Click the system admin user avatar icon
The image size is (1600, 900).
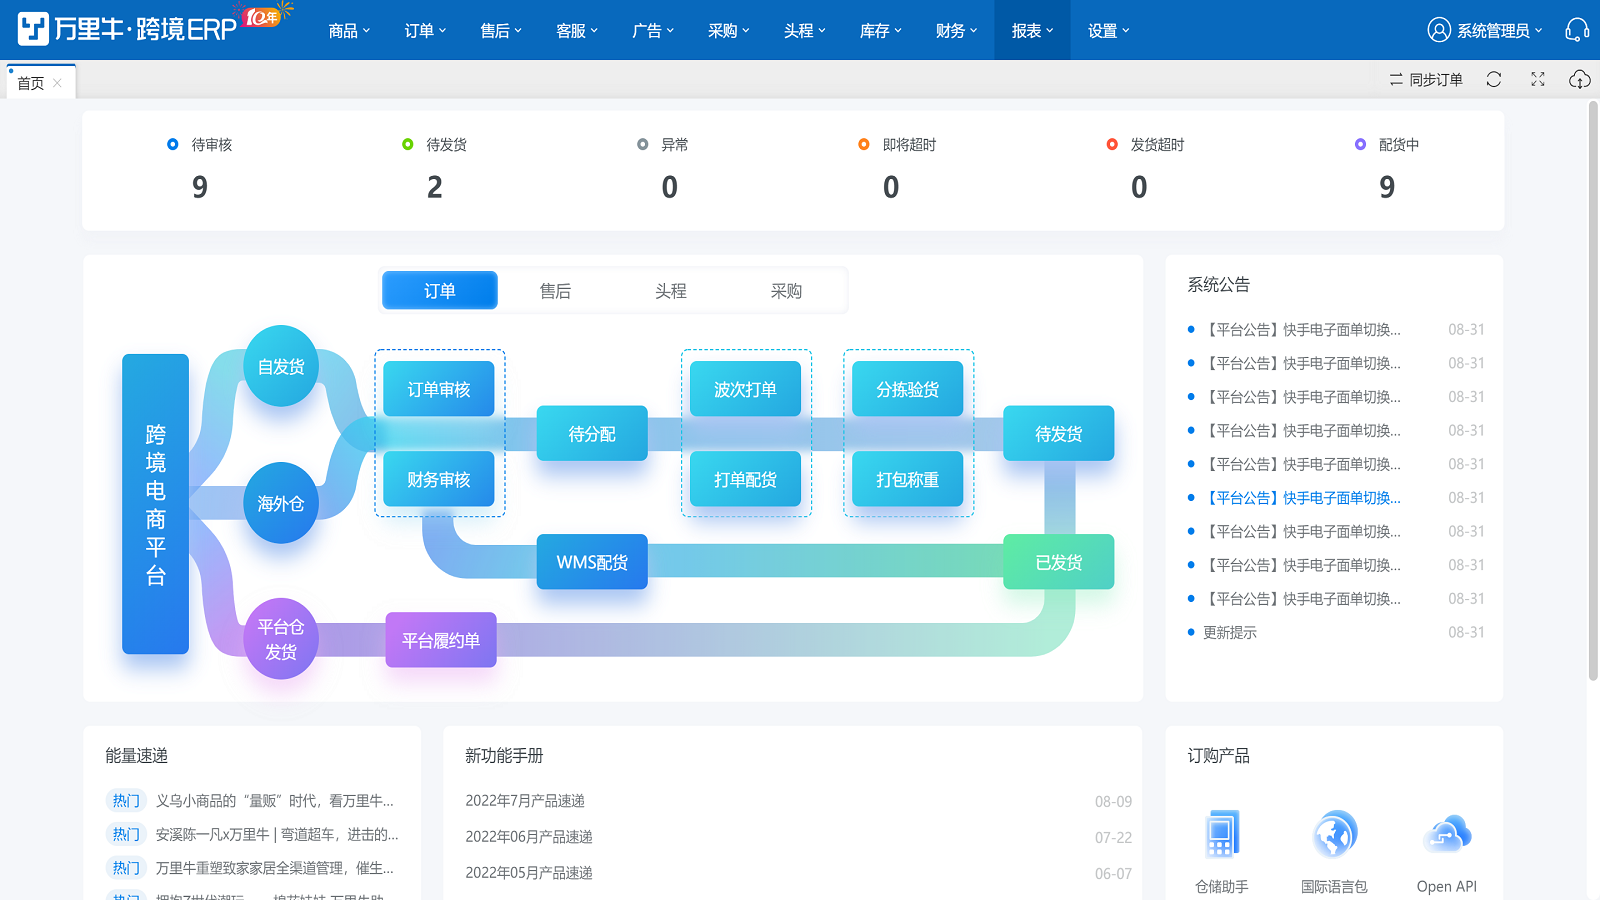pyautogui.click(x=1438, y=30)
